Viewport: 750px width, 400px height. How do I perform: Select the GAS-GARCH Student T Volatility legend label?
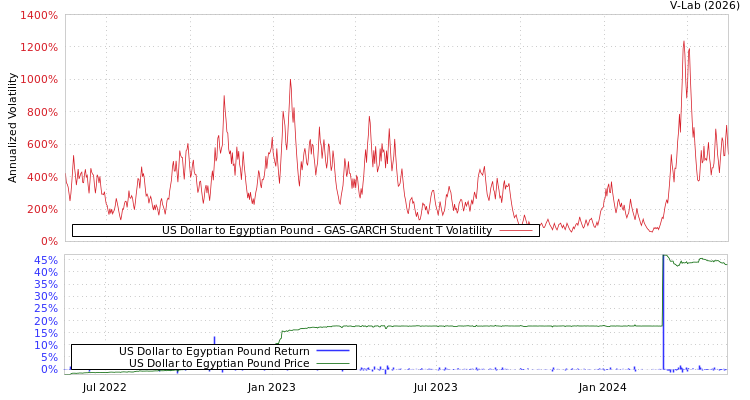point(326,231)
